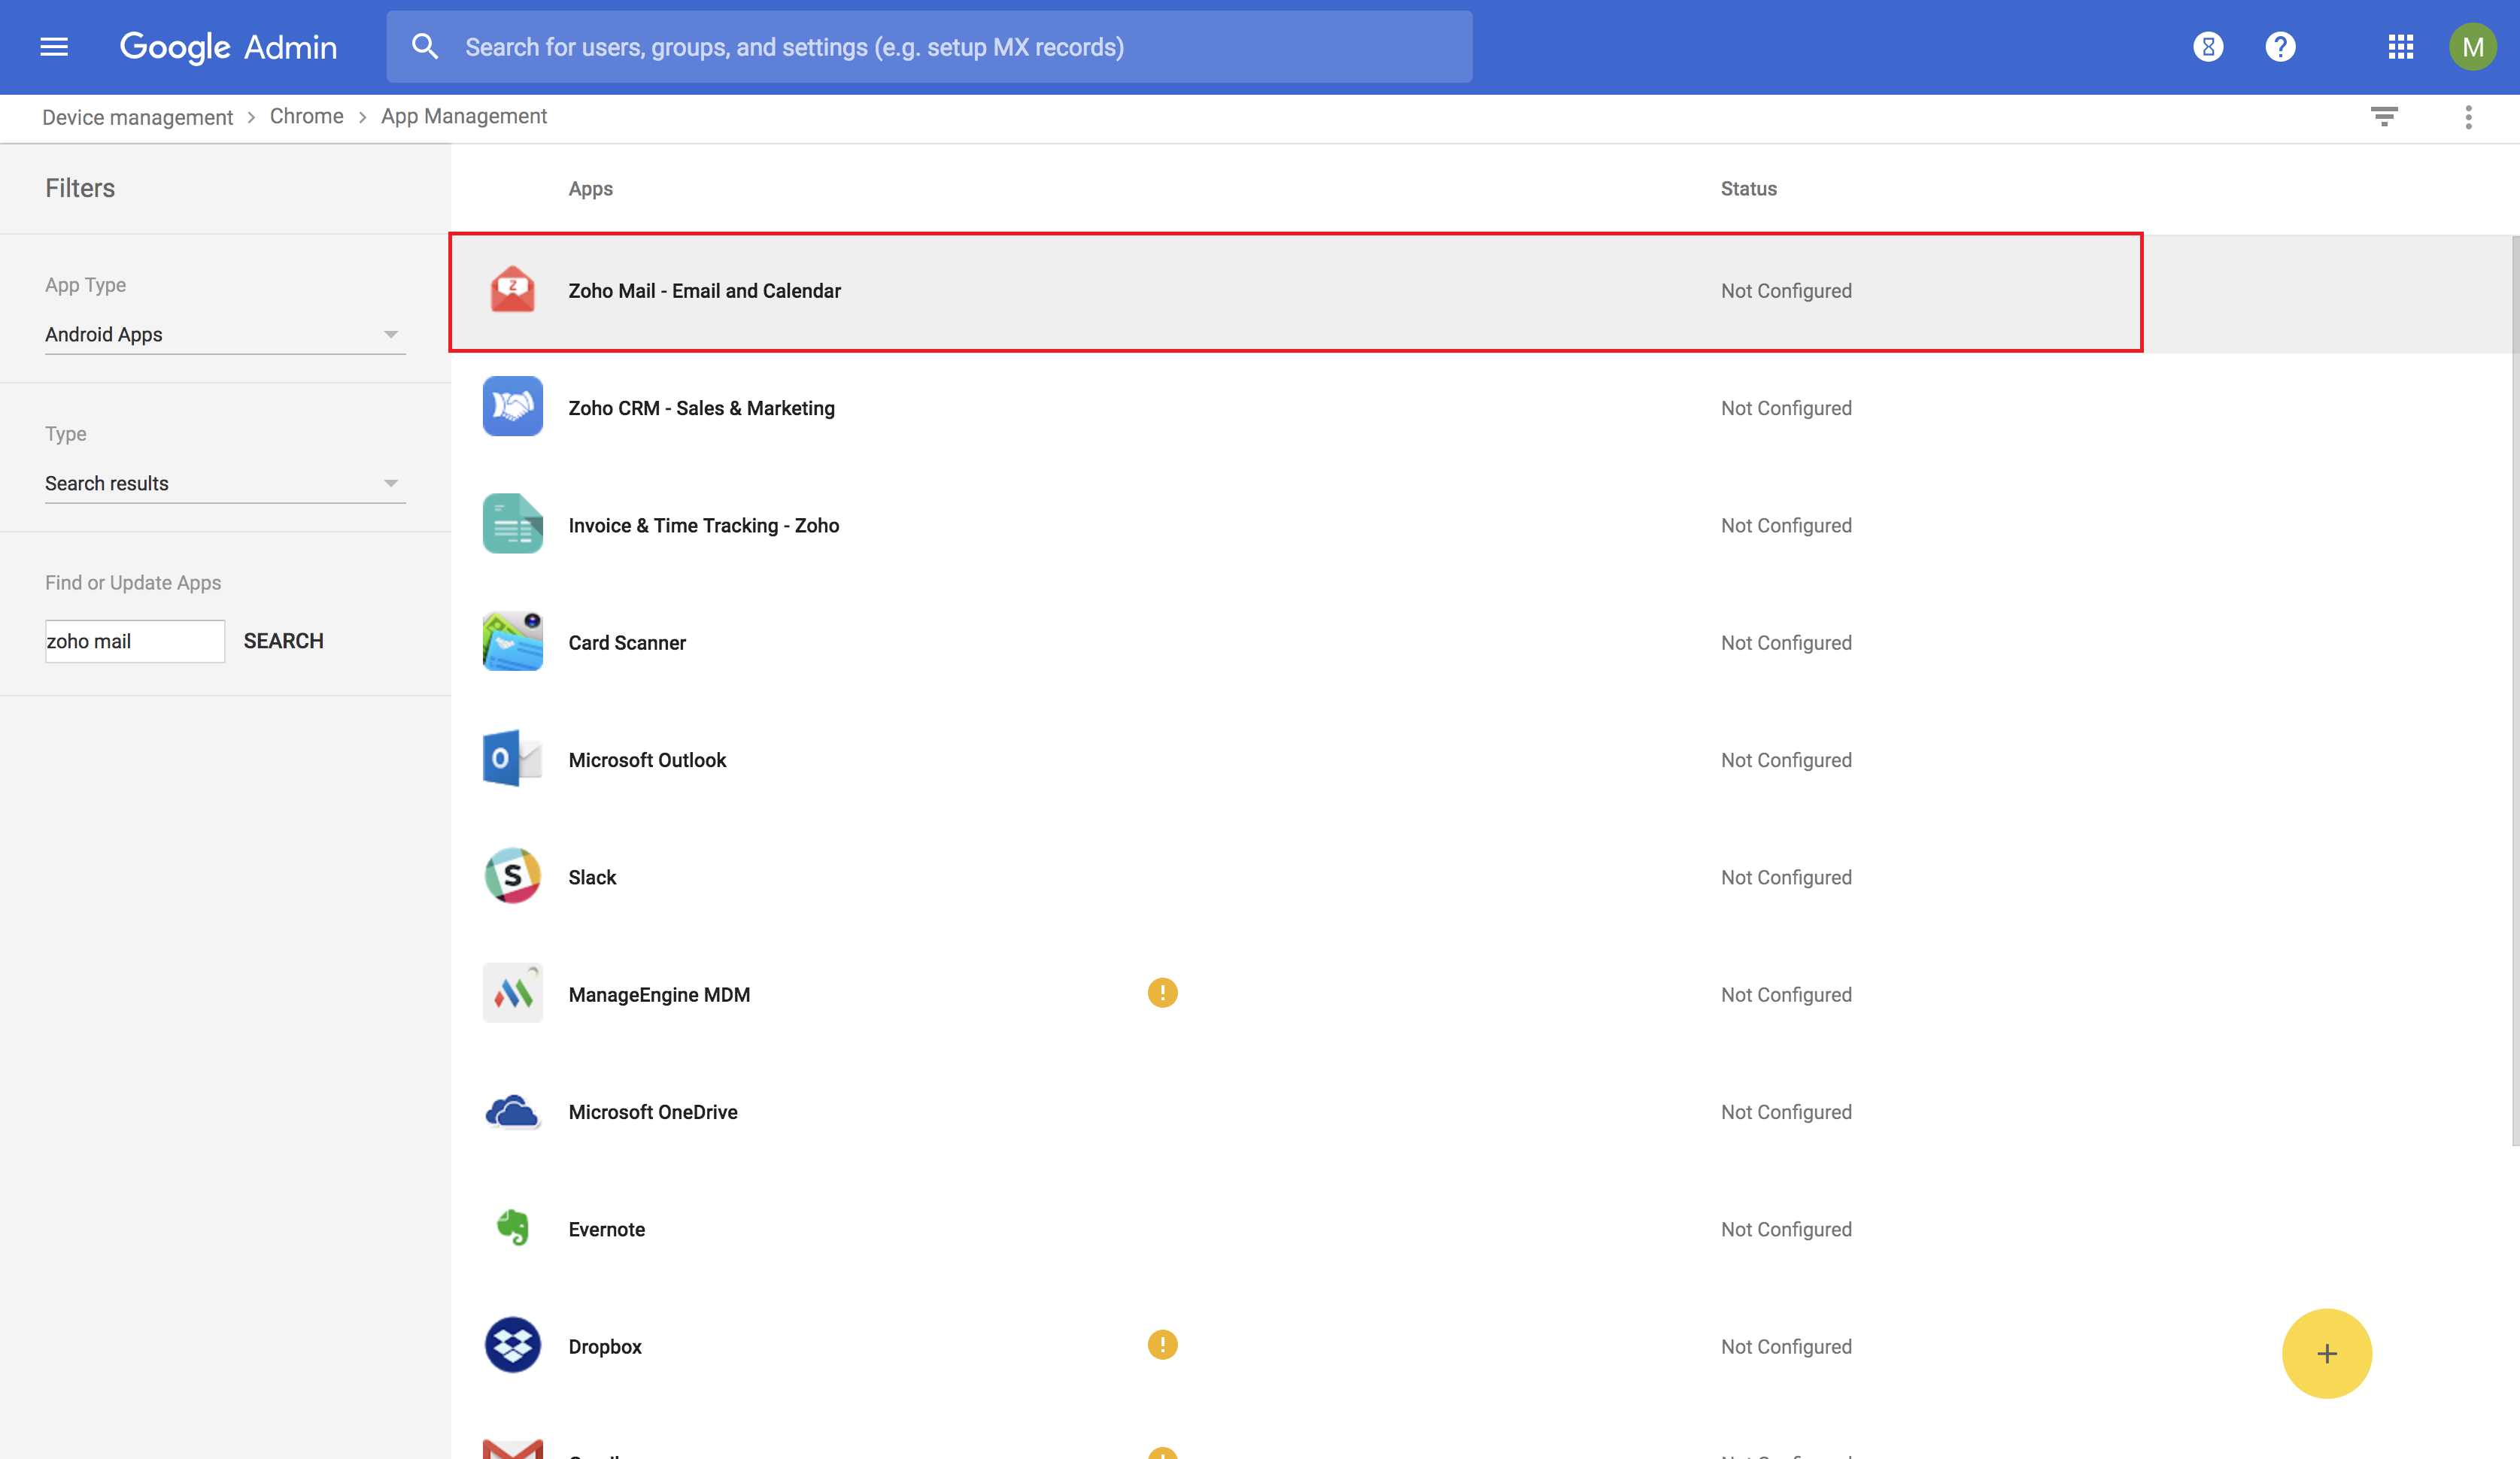This screenshot has height=1459, width=2520.
Task: Open the three-dot overflow menu
Action: click(2468, 117)
